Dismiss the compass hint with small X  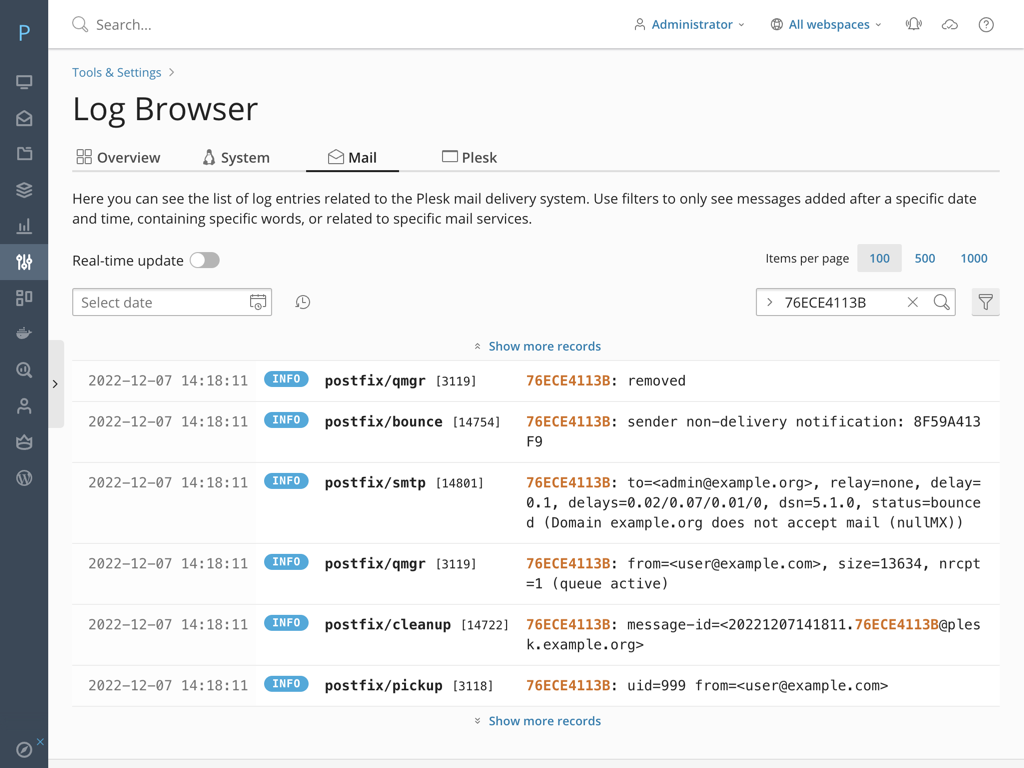click(x=40, y=741)
